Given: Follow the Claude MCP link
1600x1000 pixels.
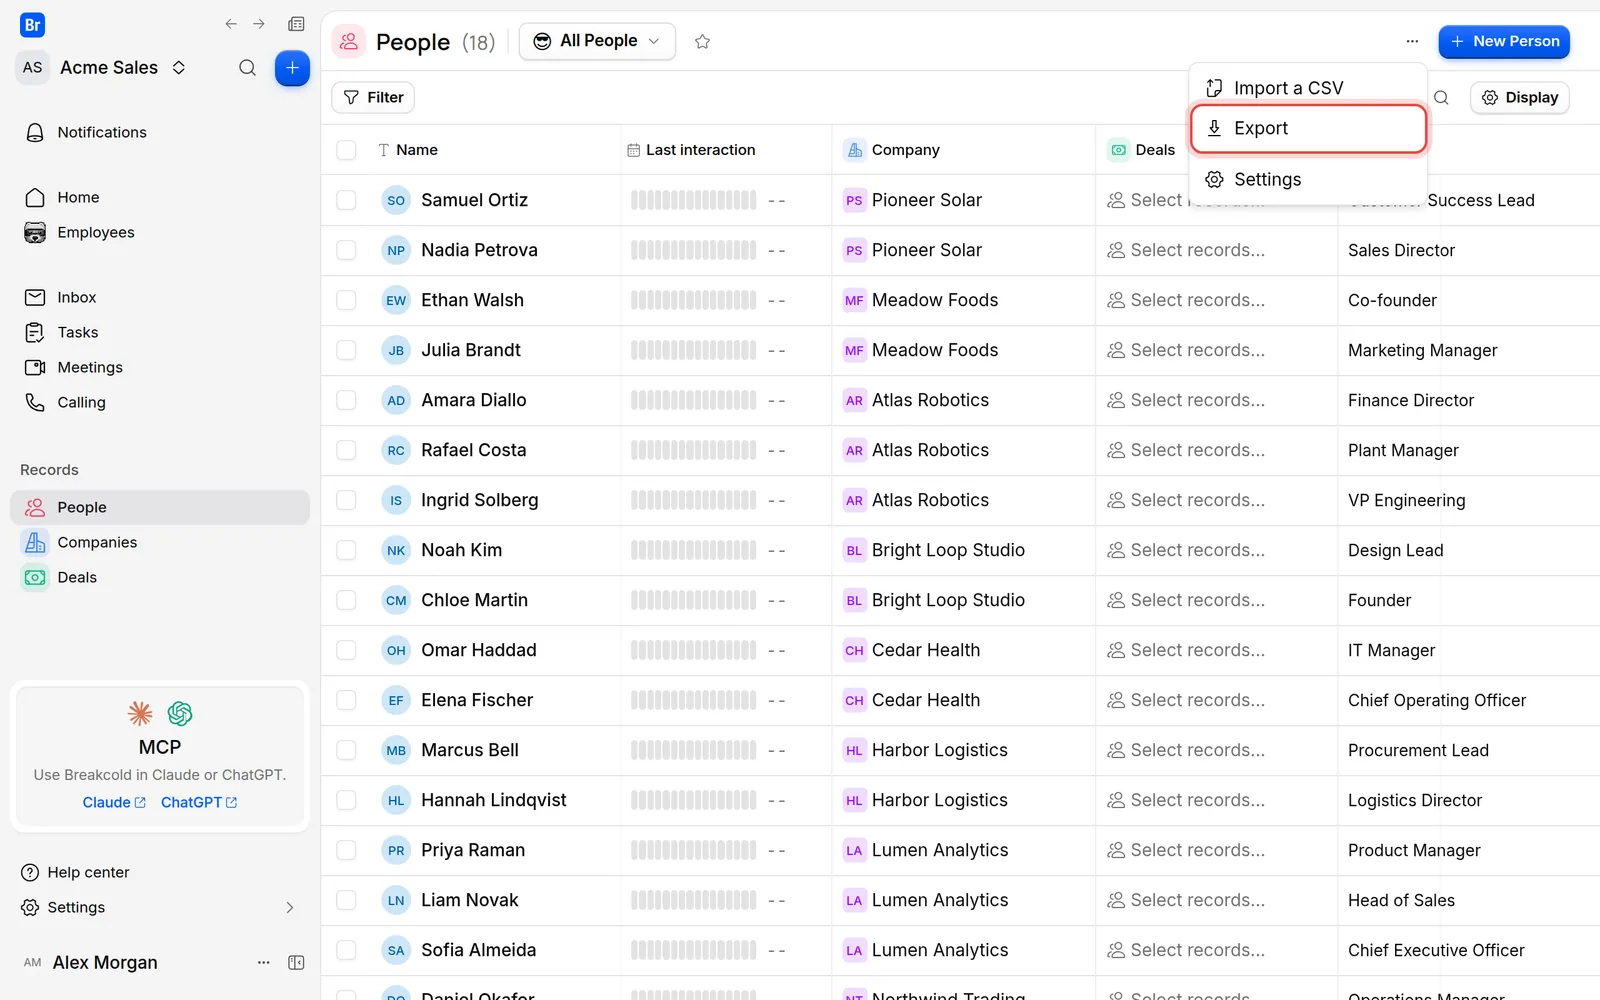Looking at the screenshot, I should point(114,802).
